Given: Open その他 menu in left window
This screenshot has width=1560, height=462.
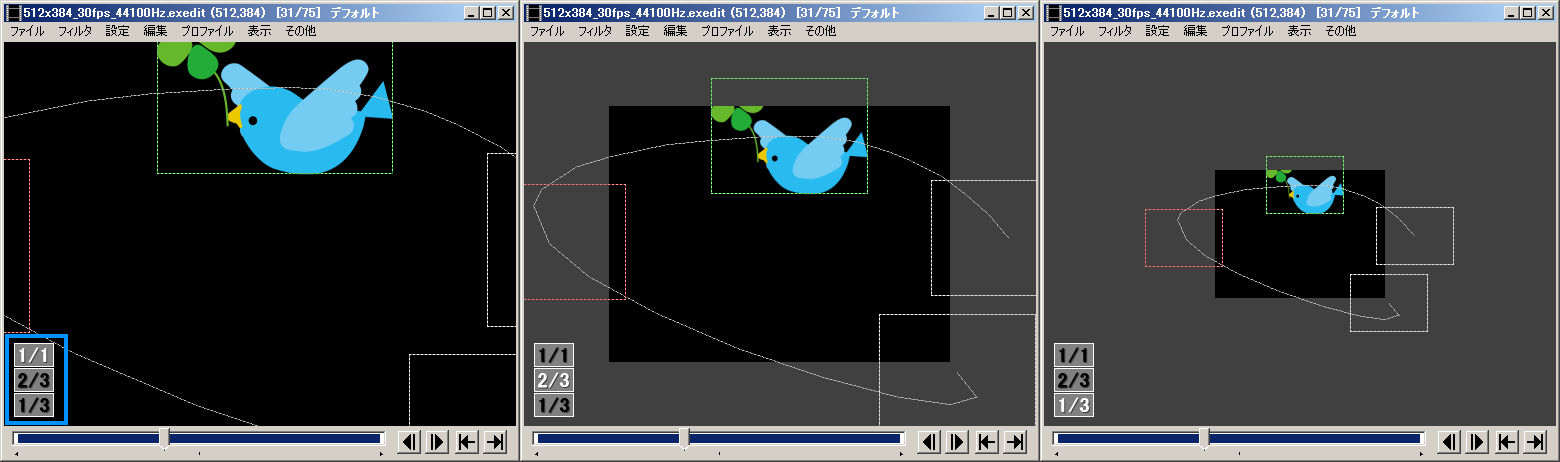Looking at the screenshot, I should tap(301, 31).
